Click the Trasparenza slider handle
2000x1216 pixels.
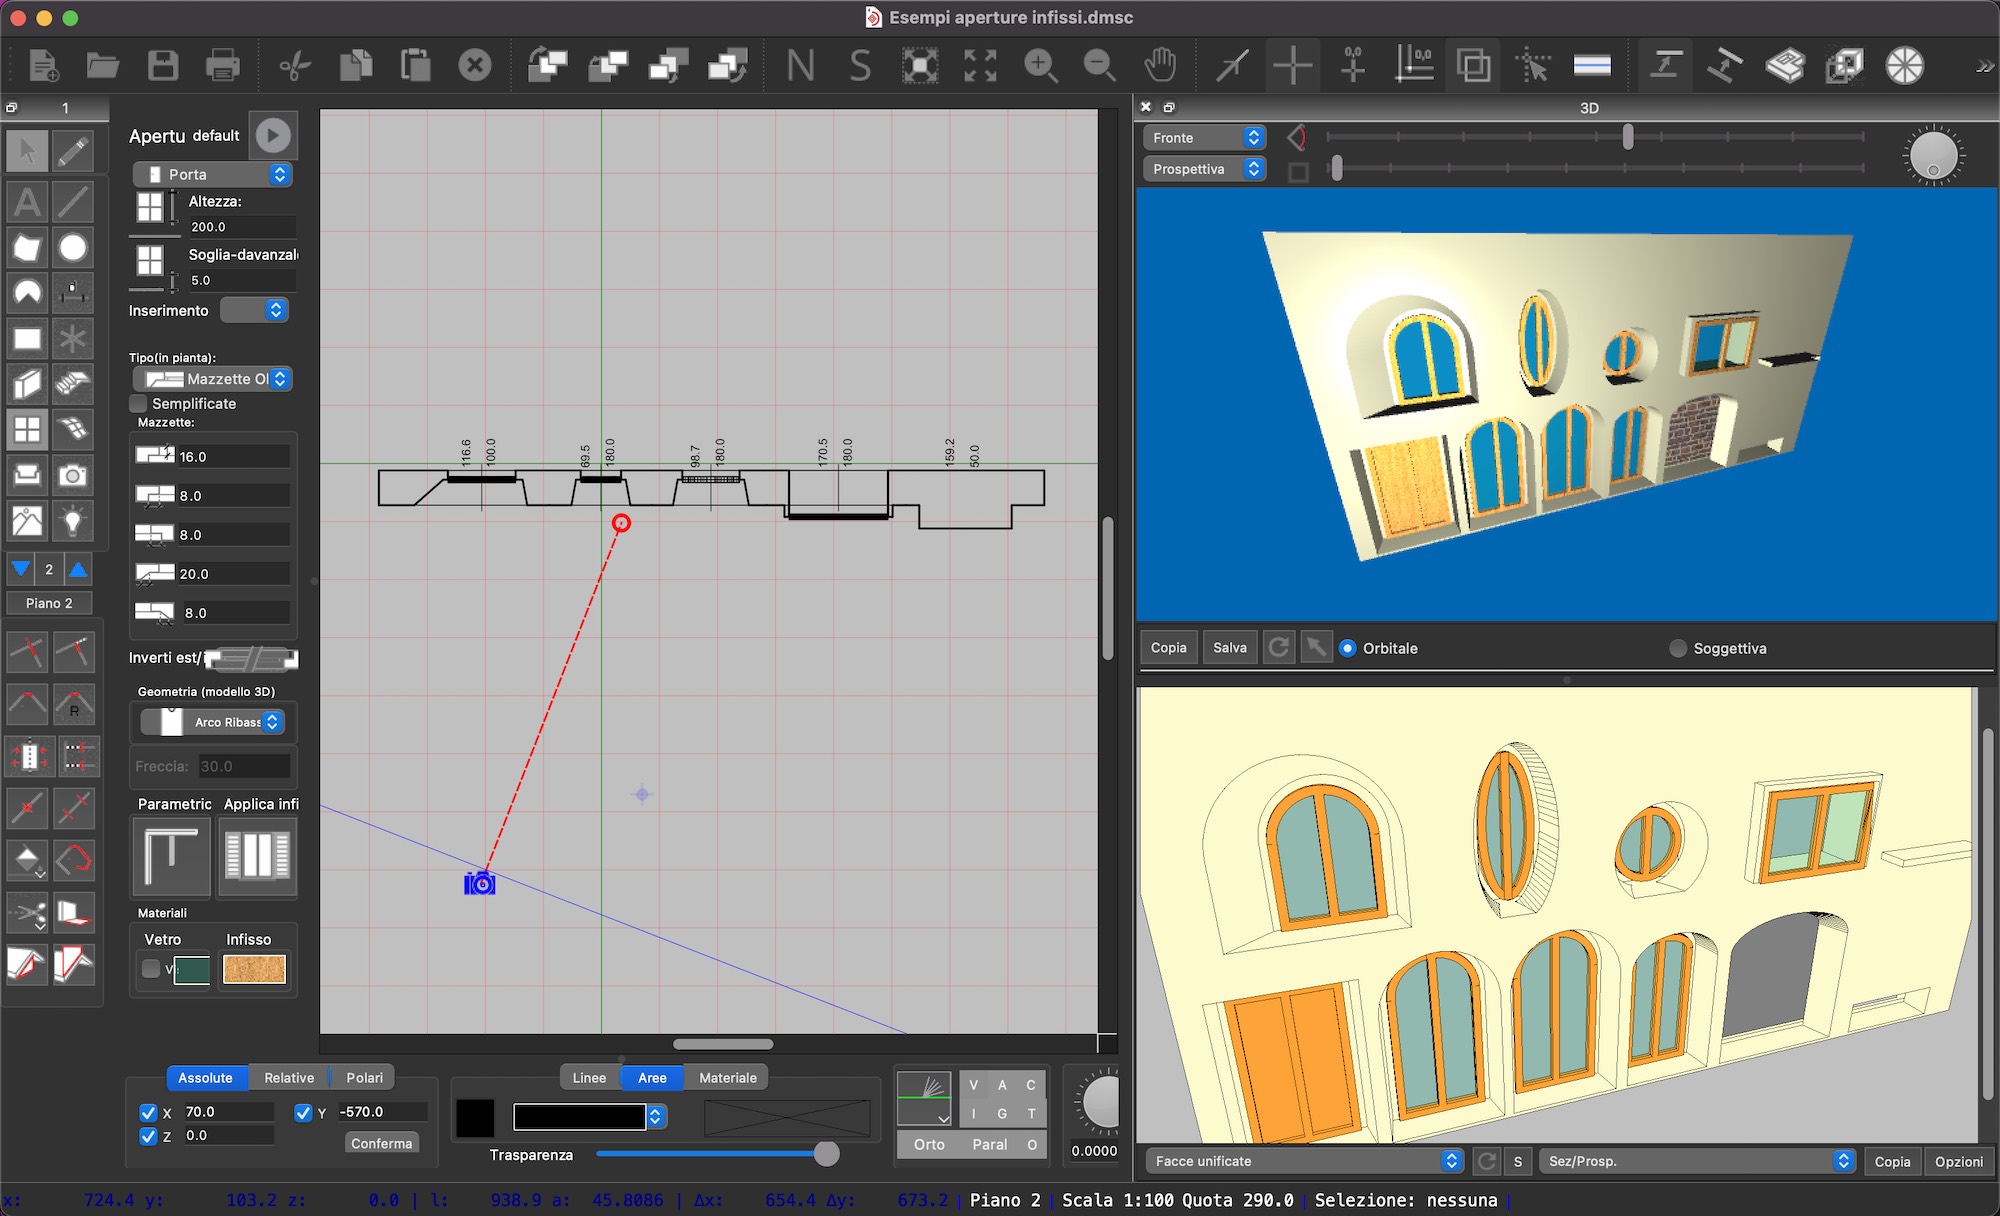[x=826, y=1154]
